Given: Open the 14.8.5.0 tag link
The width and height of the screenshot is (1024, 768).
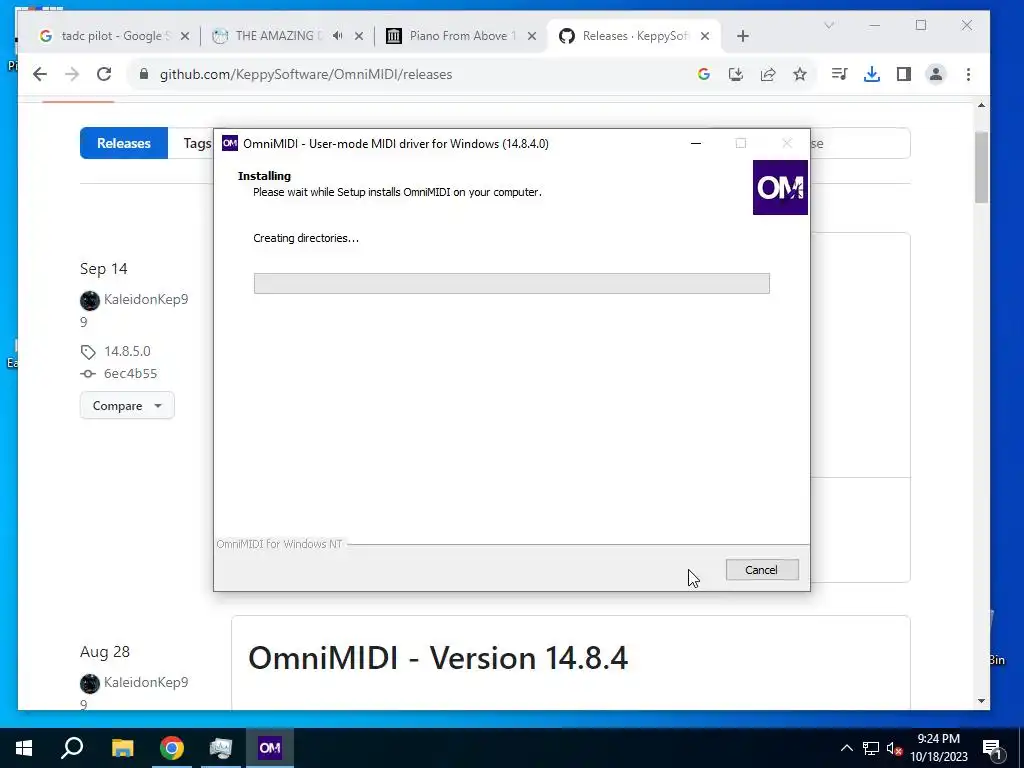Looking at the screenshot, I should [x=127, y=351].
